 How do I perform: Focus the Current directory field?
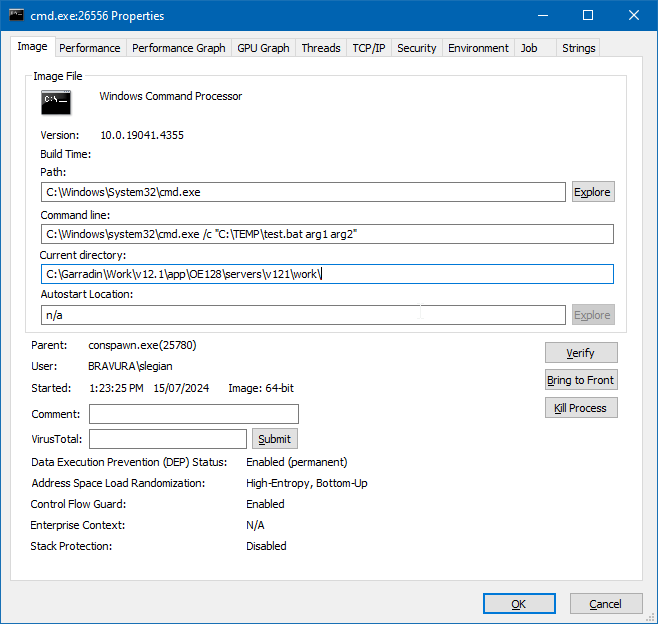pyautogui.click(x=327, y=274)
